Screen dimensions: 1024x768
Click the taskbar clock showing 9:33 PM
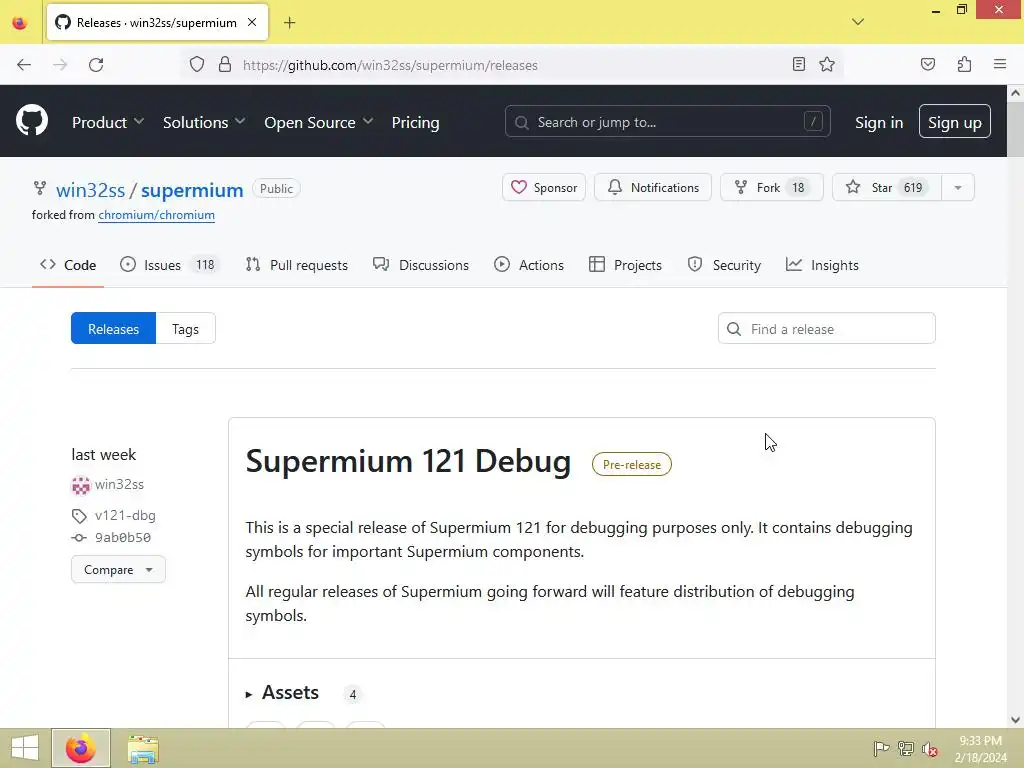[980, 748]
